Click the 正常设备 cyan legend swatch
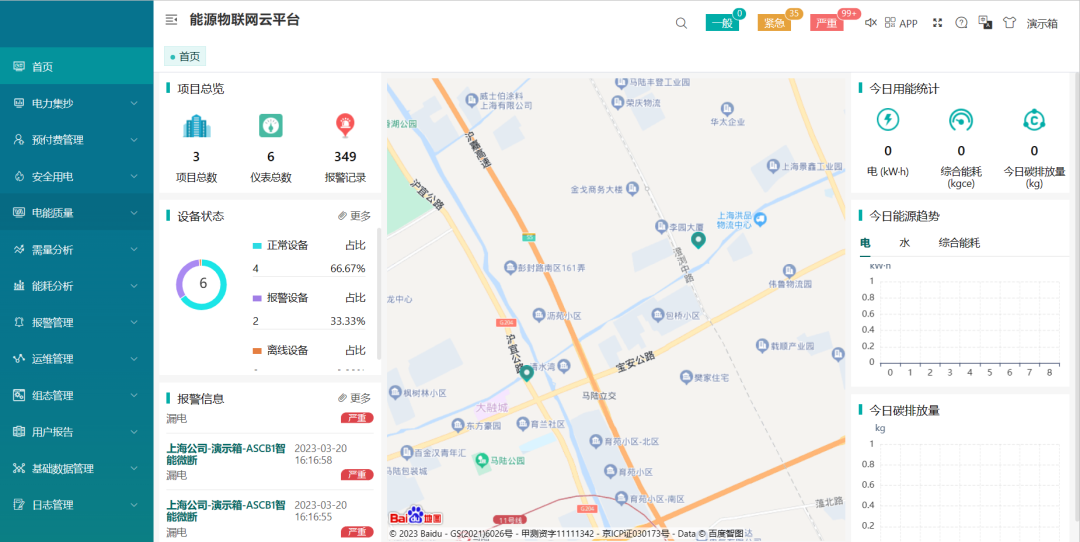The image size is (1080, 542). point(257,245)
